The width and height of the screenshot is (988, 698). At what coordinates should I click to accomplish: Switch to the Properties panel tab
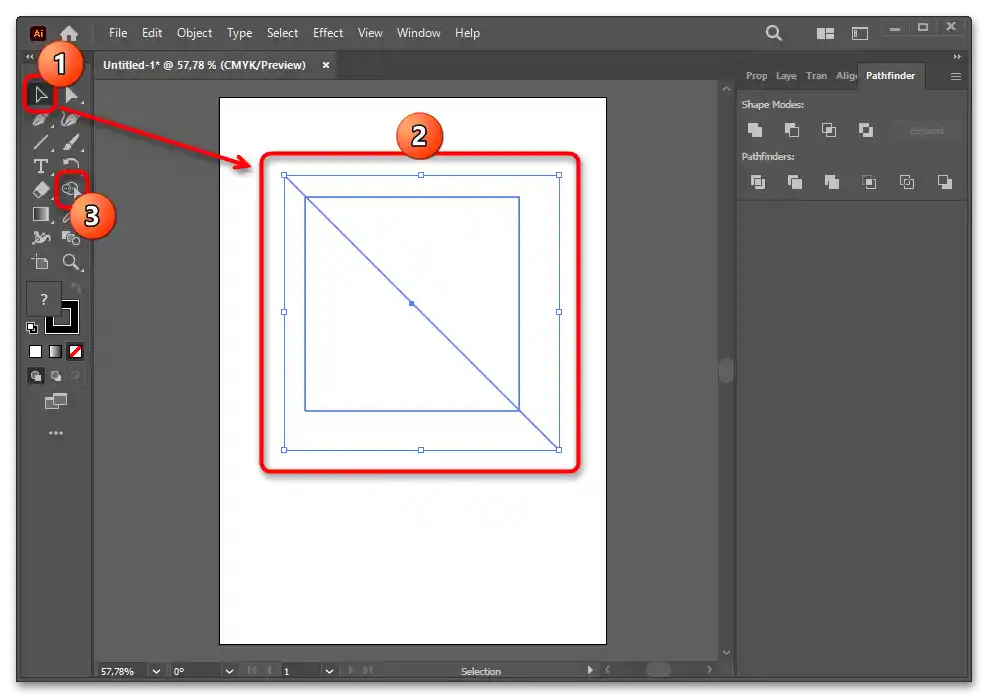pyautogui.click(x=757, y=76)
